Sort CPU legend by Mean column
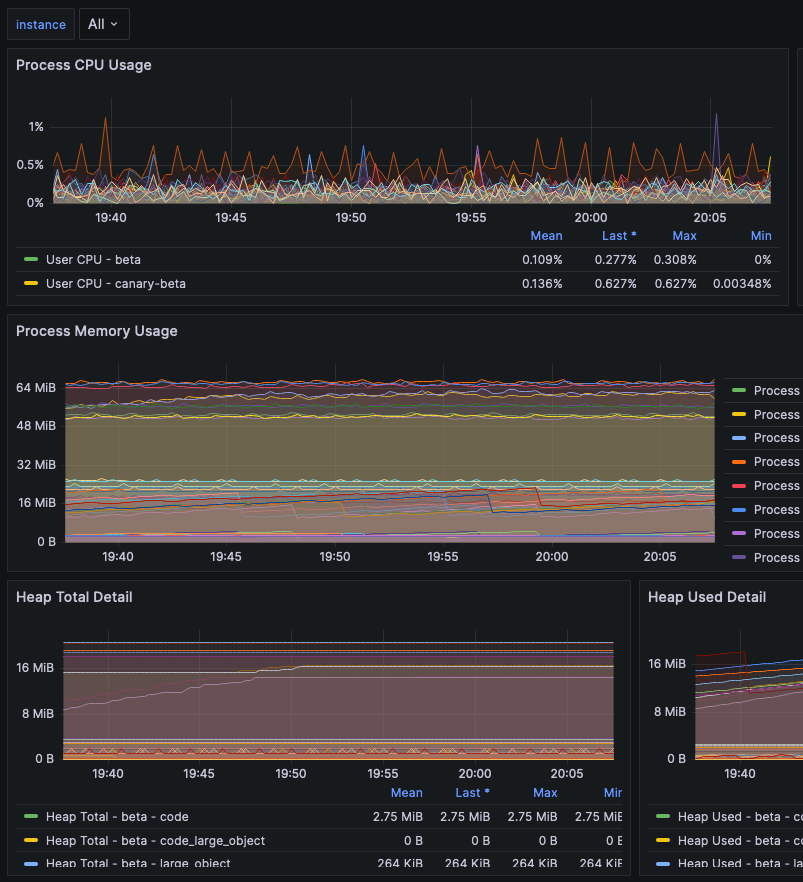 coord(546,236)
